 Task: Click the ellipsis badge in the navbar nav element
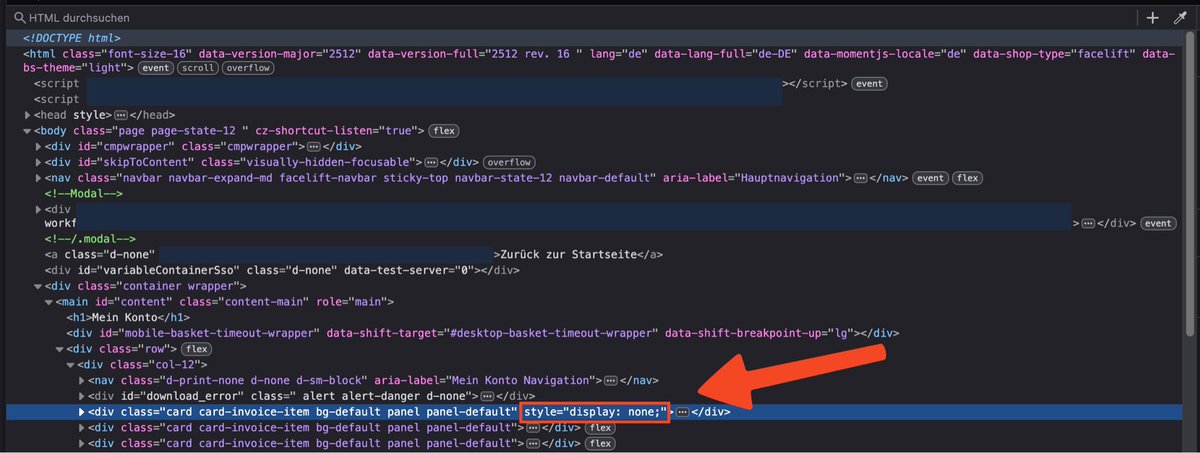[x=861, y=178]
